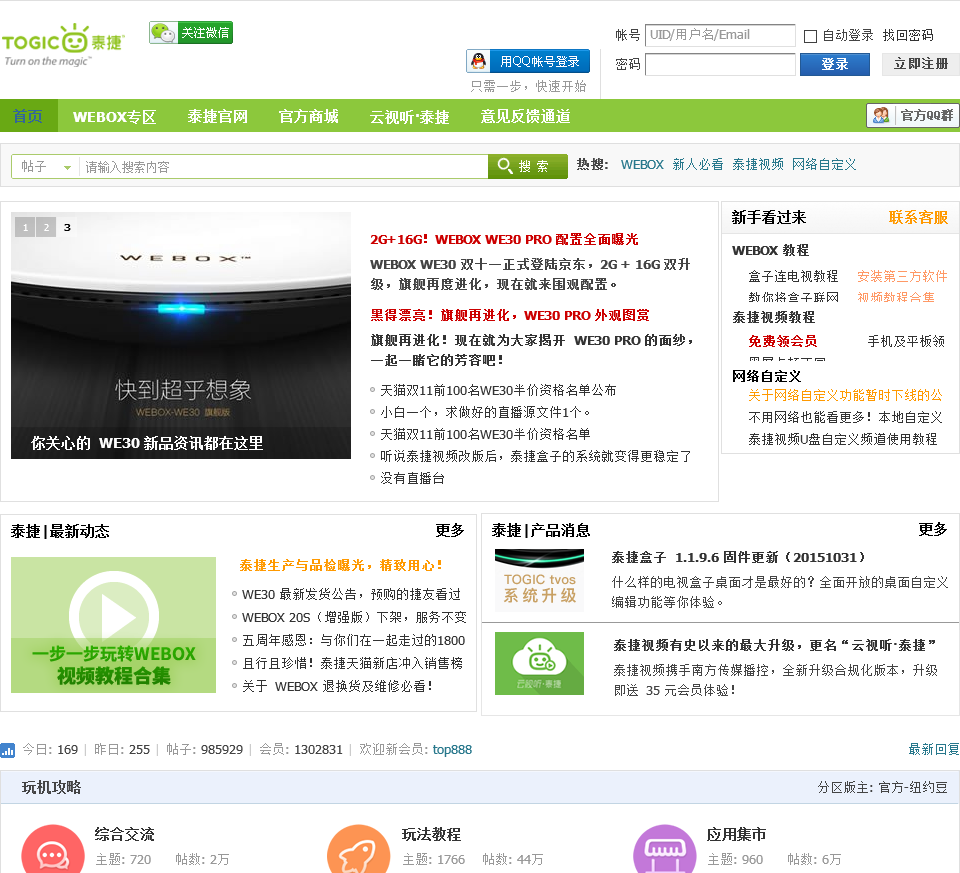Open 手机及平板 link

point(906,341)
